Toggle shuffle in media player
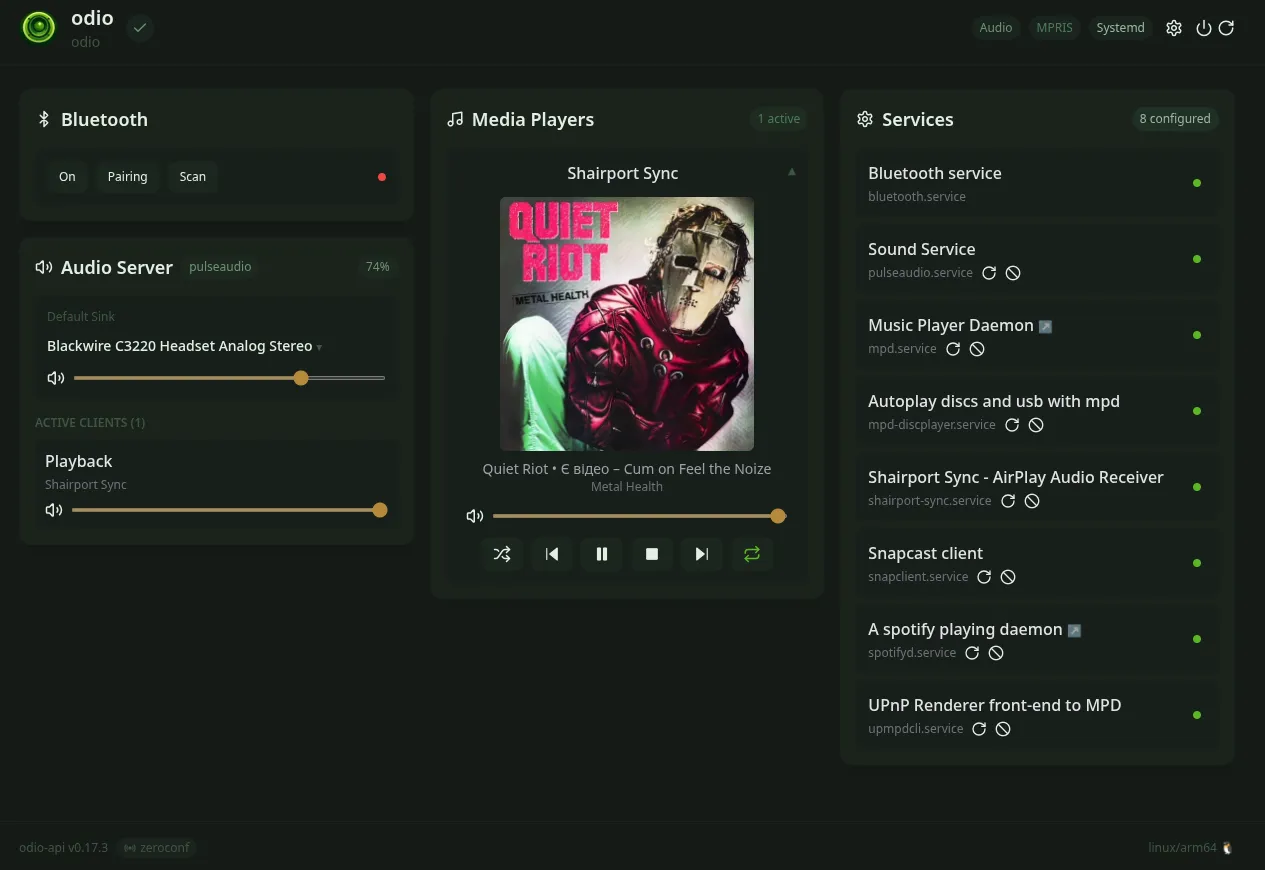This screenshot has height=870, width=1265. [502, 554]
